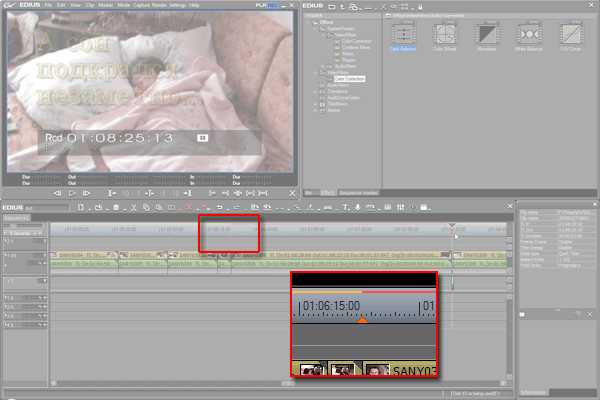Image resolution: width=600 pixels, height=400 pixels.
Task: Select the YUV Curve effect
Action: pos(571,36)
